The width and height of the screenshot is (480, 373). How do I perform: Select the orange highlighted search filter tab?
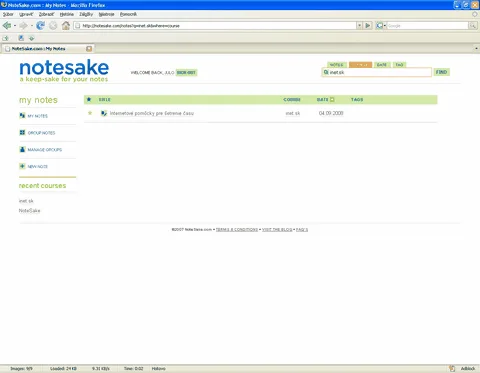pos(360,65)
